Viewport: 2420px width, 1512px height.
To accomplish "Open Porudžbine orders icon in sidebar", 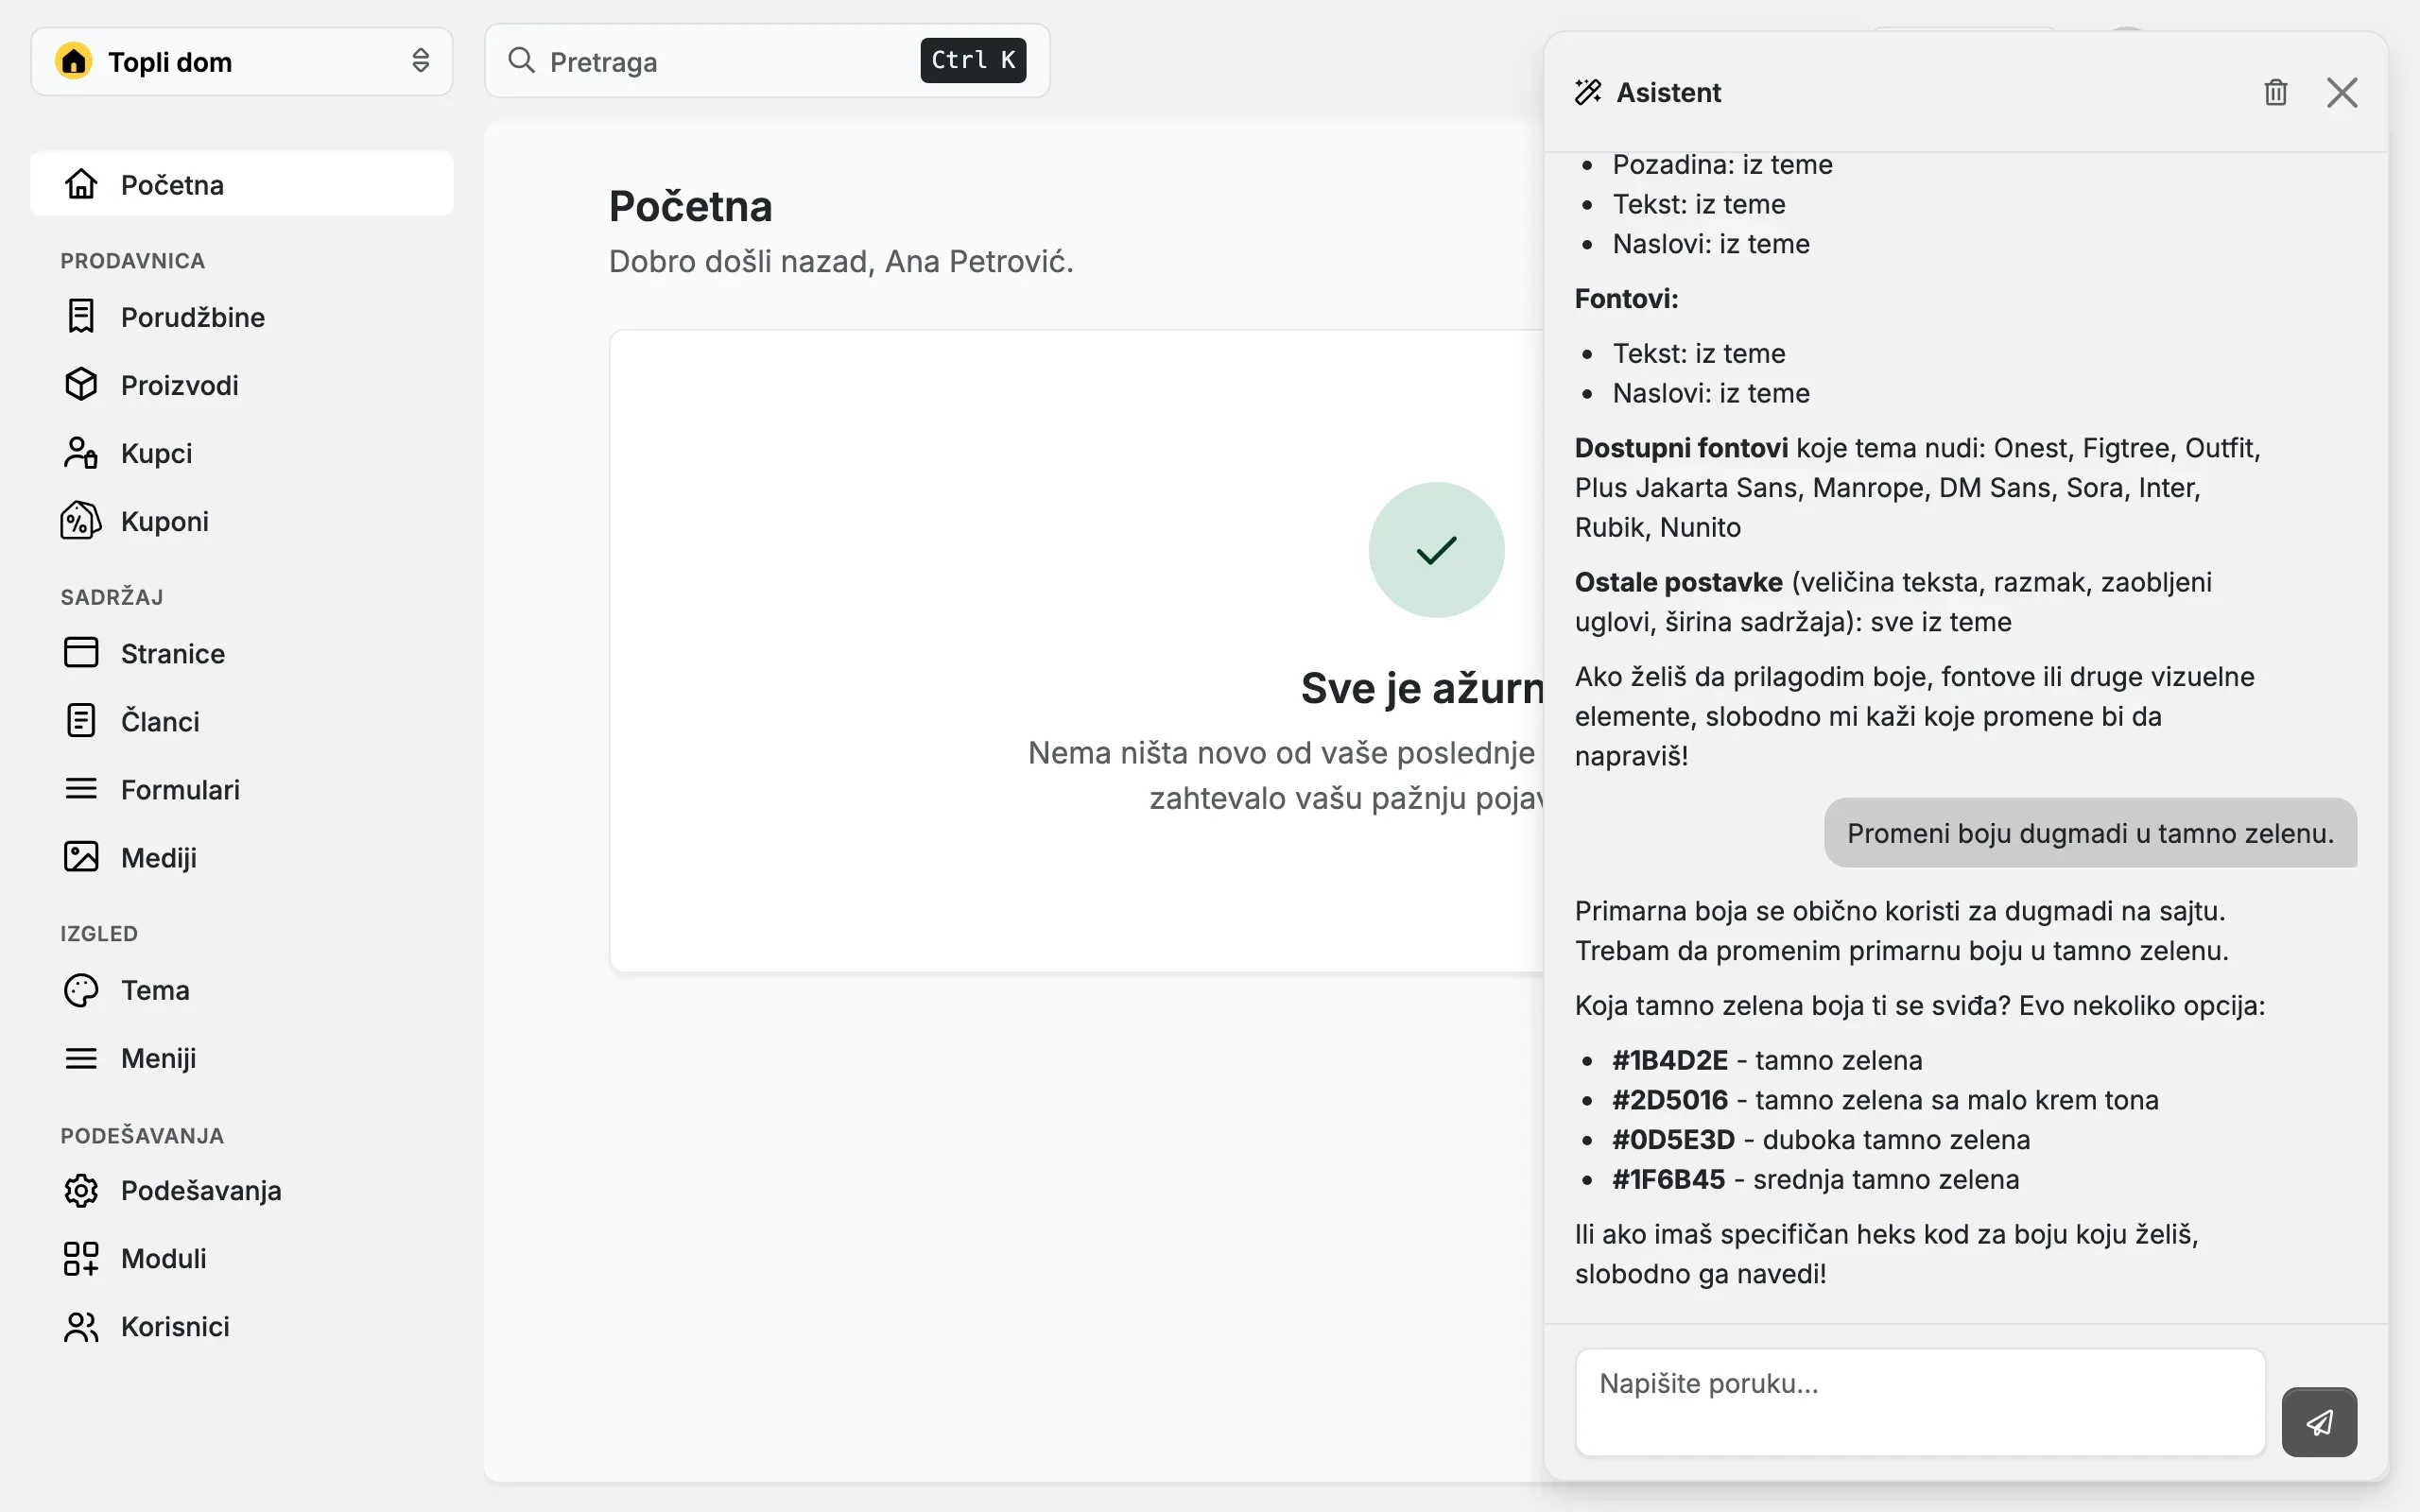I will click(x=81, y=317).
